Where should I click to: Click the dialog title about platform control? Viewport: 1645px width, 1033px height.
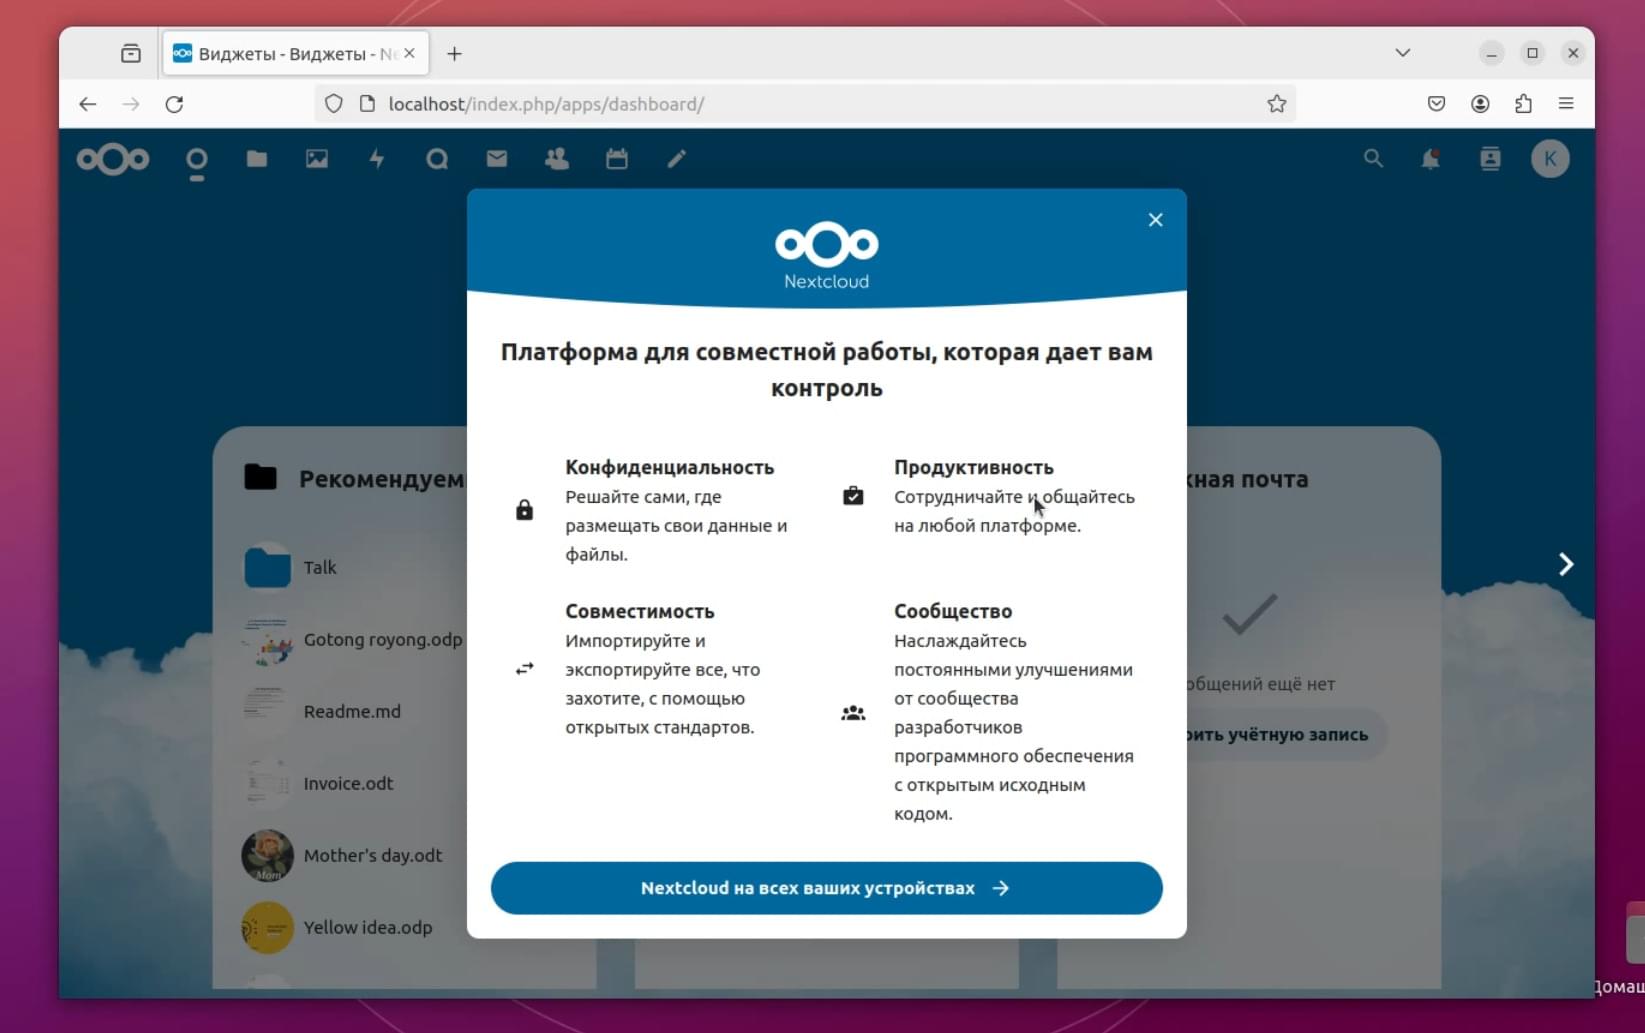pos(827,370)
